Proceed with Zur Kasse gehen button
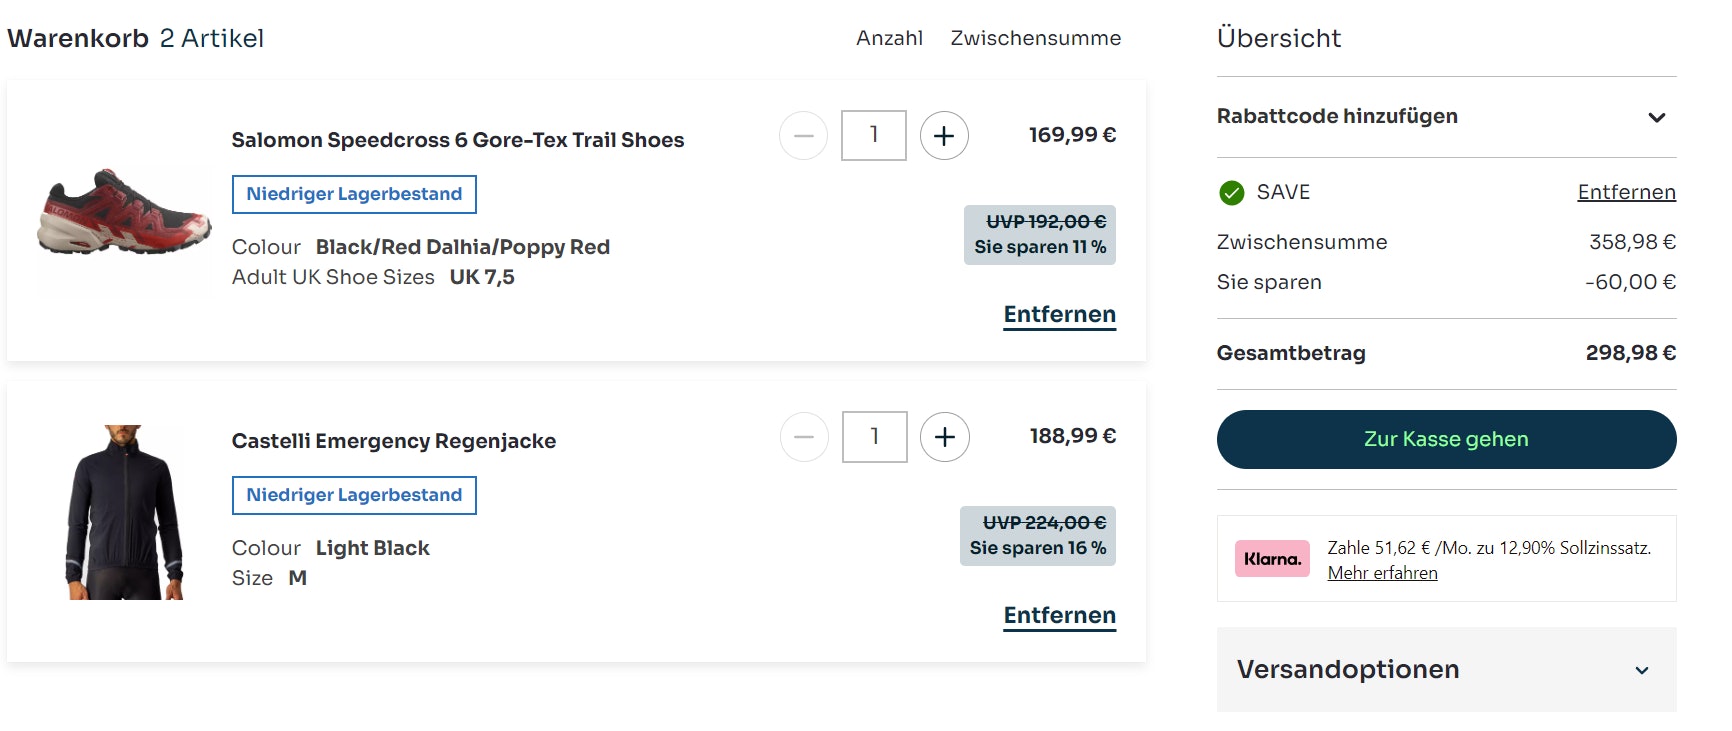 point(1446,440)
